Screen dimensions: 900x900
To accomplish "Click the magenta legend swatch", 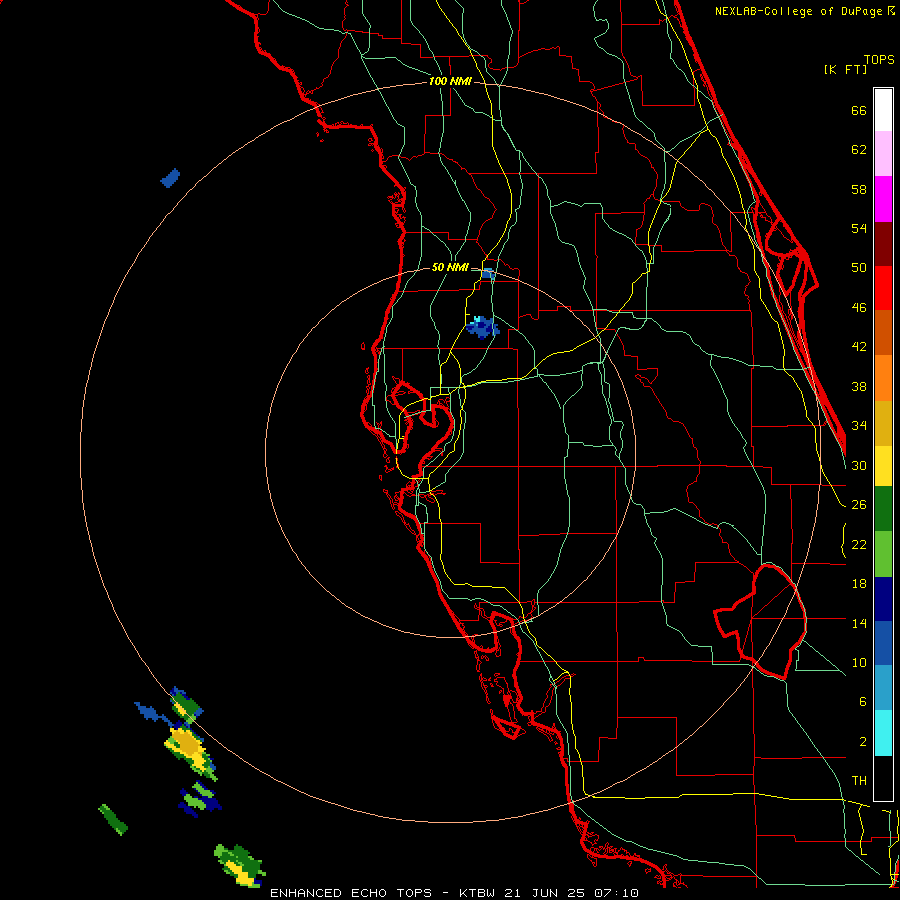I will pyautogui.click(x=883, y=199).
